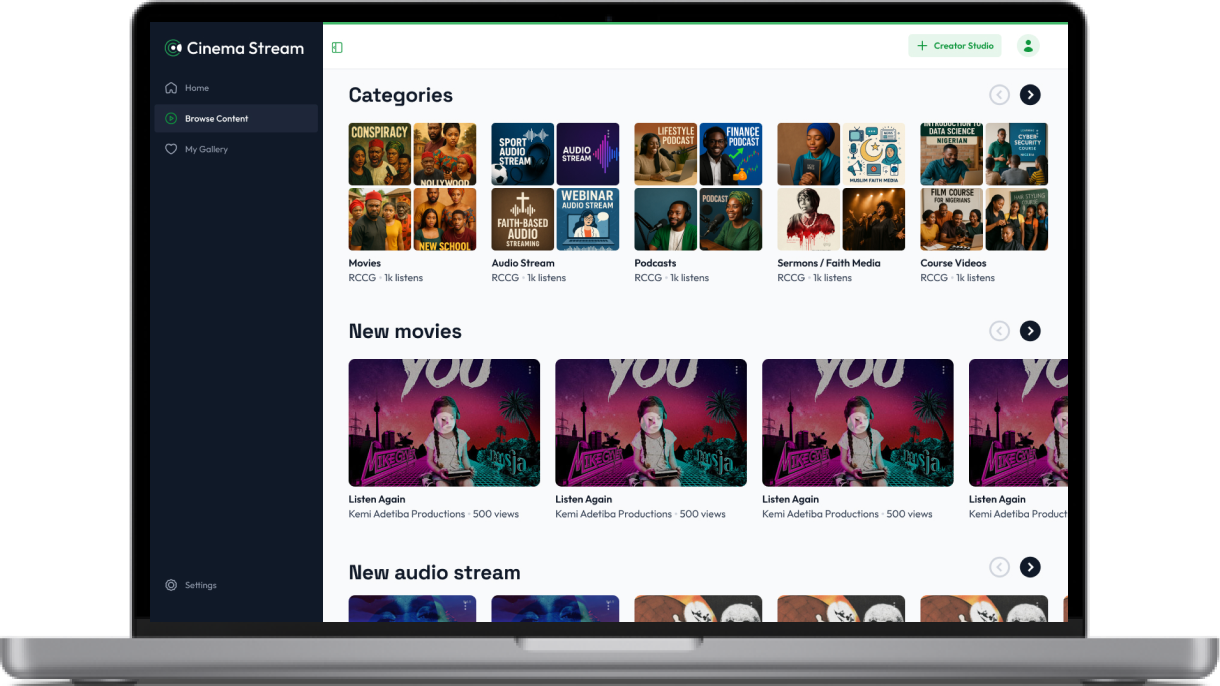The image size is (1220, 686).
Task: Go to previous Categories page arrow
Action: pyautogui.click(x=999, y=95)
